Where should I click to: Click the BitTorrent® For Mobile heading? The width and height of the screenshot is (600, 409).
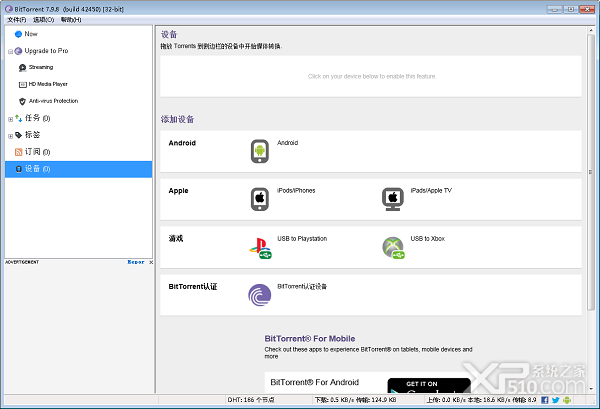(x=310, y=339)
